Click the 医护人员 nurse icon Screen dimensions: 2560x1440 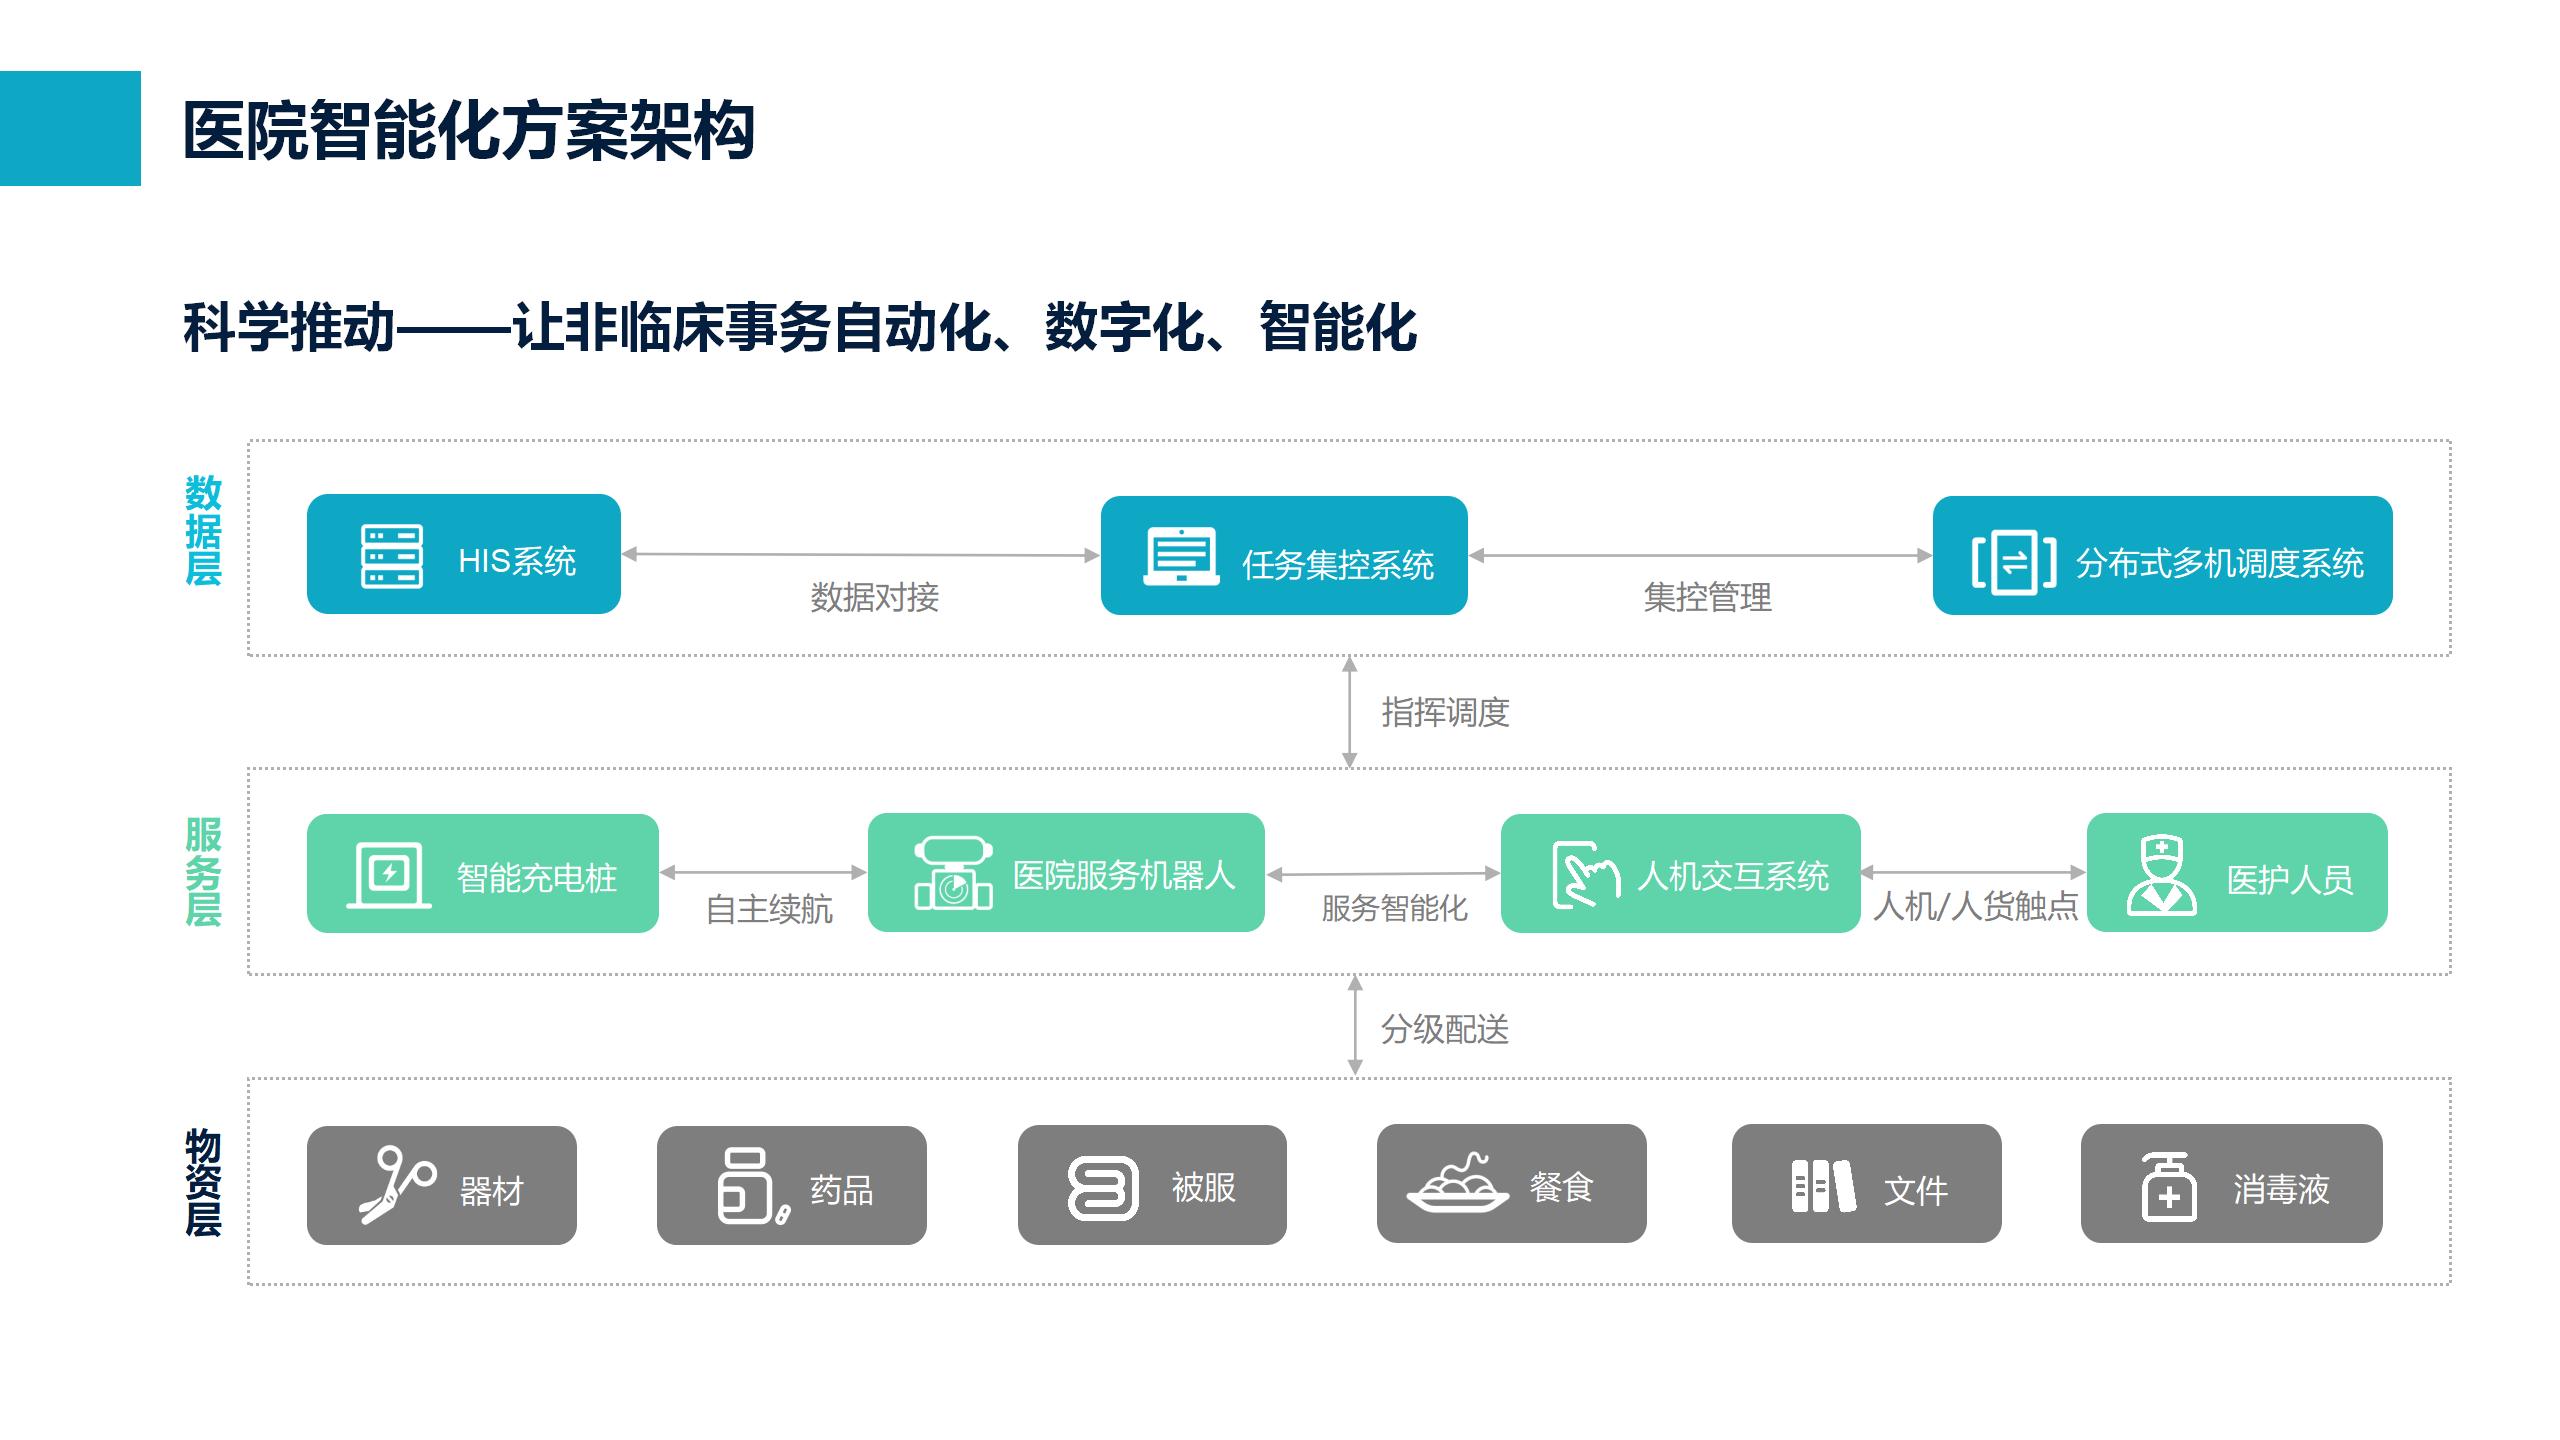[x=2161, y=876]
